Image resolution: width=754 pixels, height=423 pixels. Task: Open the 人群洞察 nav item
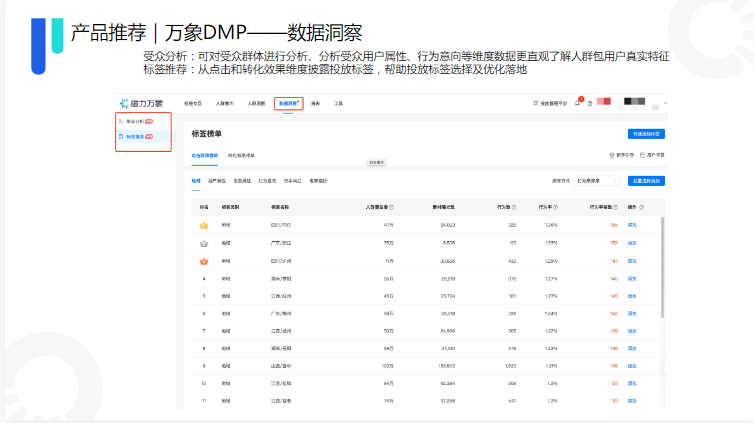click(256, 103)
